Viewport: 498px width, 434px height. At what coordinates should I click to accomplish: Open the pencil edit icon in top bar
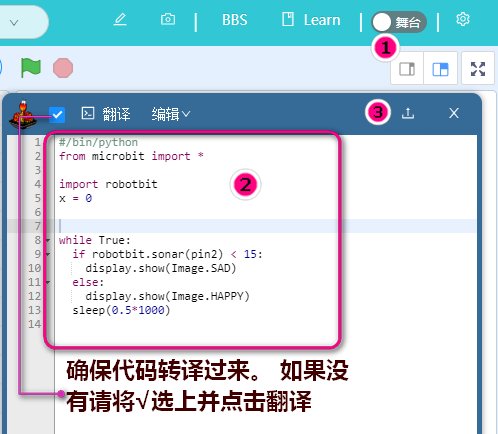point(120,19)
